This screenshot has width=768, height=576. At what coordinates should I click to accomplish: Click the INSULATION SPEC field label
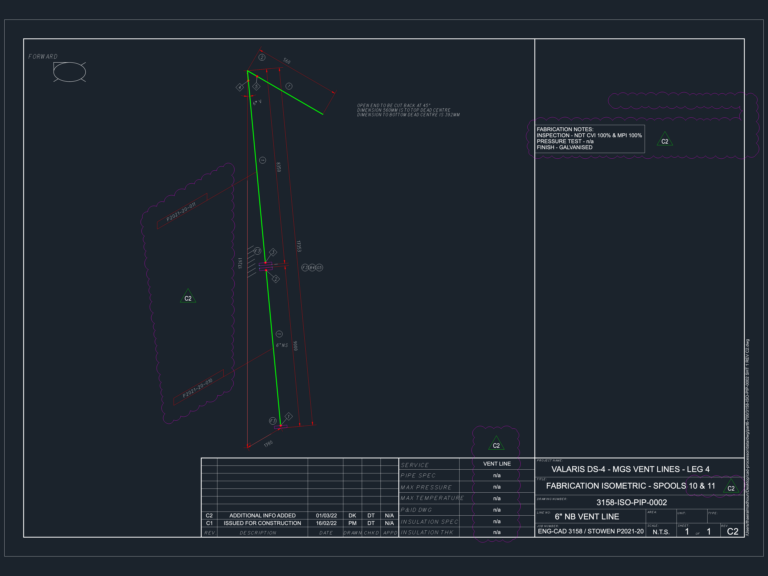coord(430,522)
